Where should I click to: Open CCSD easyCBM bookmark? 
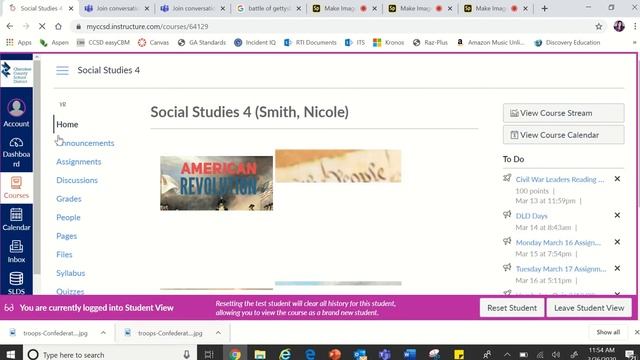103,42
